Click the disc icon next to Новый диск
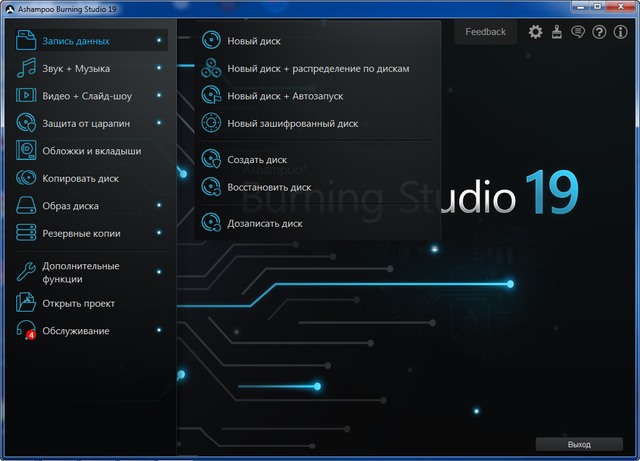Image resolution: width=640 pixels, height=461 pixels. pyautogui.click(x=211, y=40)
